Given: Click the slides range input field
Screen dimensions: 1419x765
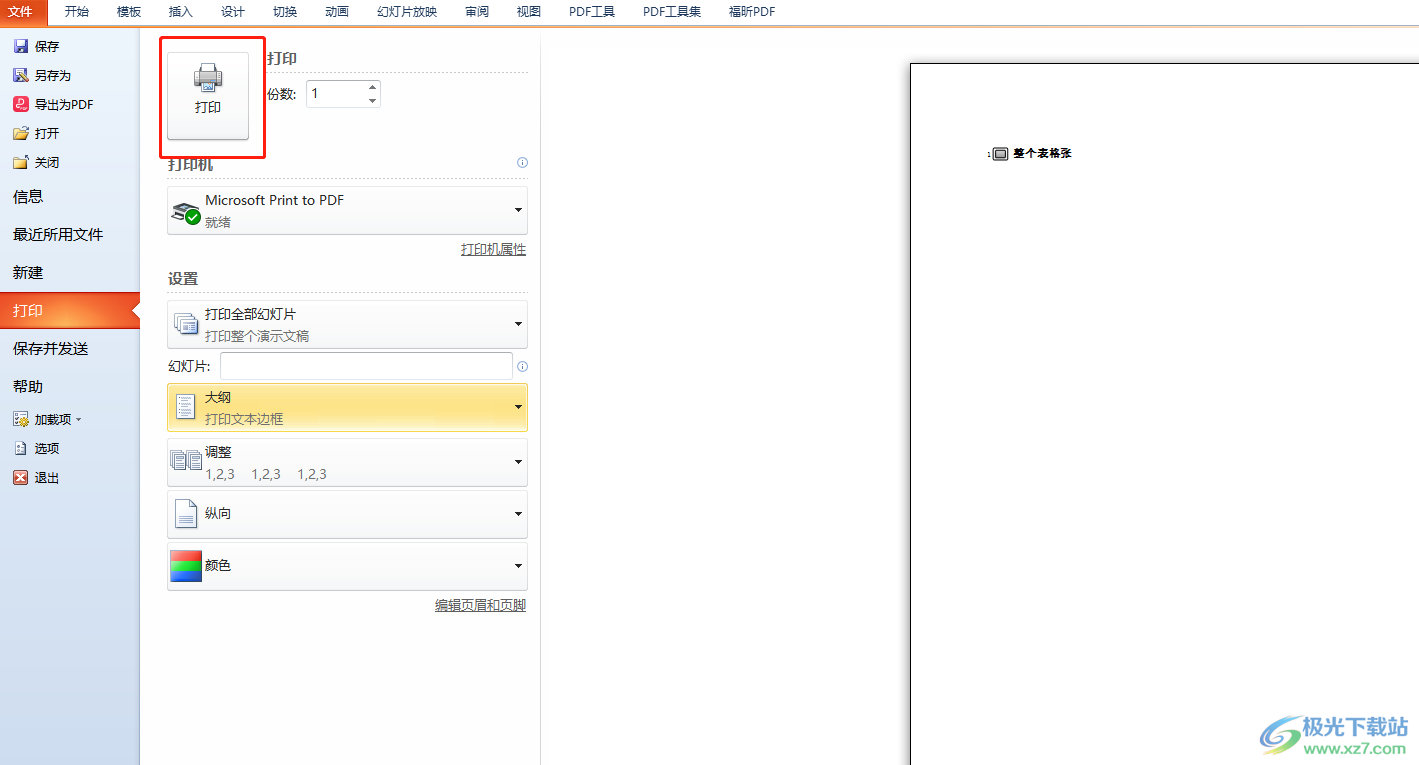Looking at the screenshot, I should [x=366, y=366].
